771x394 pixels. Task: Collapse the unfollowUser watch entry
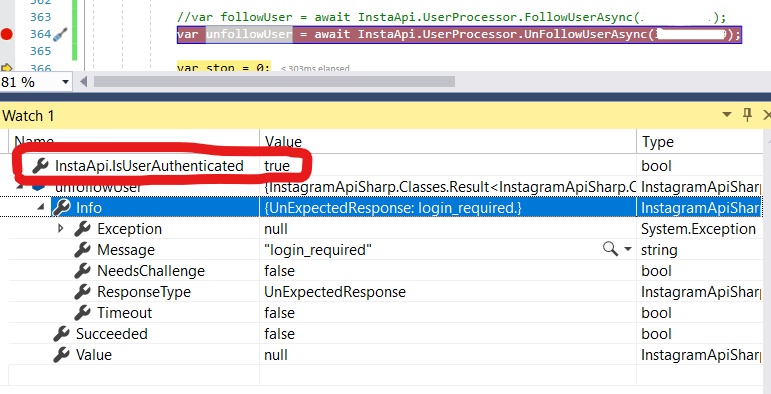pyautogui.click(x=20, y=187)
